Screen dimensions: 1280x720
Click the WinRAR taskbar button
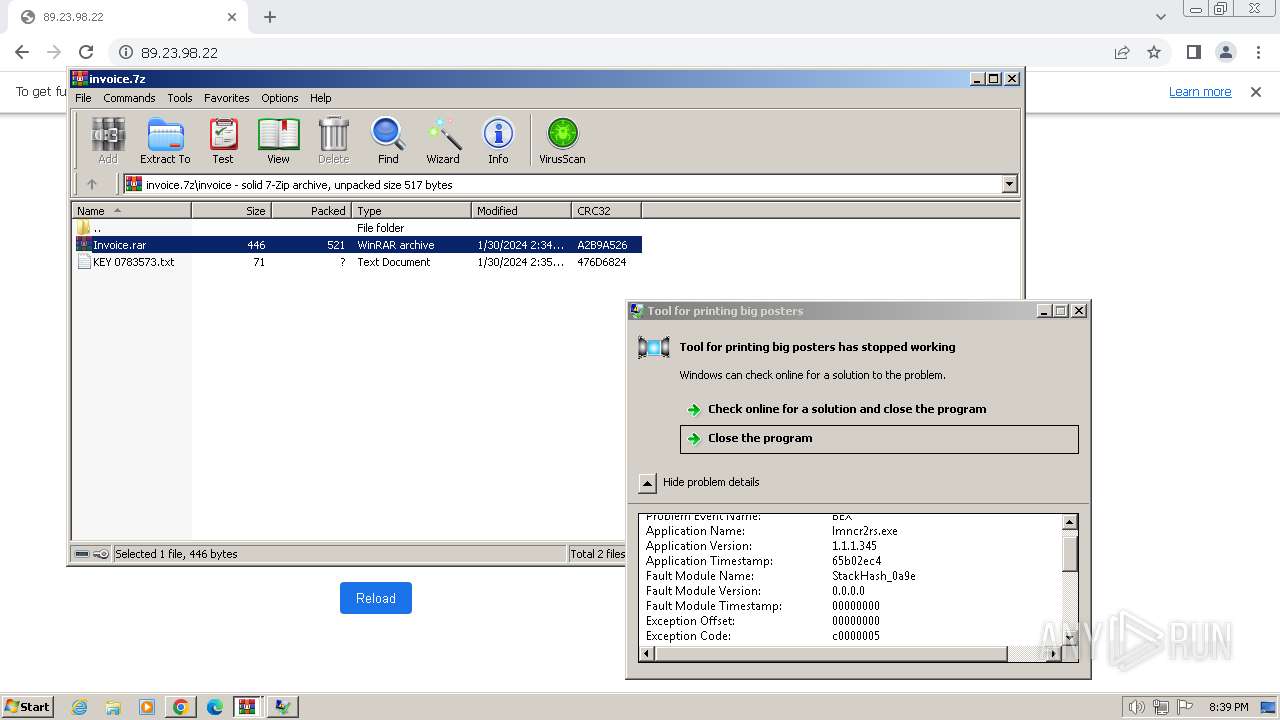tap(247, 707)
